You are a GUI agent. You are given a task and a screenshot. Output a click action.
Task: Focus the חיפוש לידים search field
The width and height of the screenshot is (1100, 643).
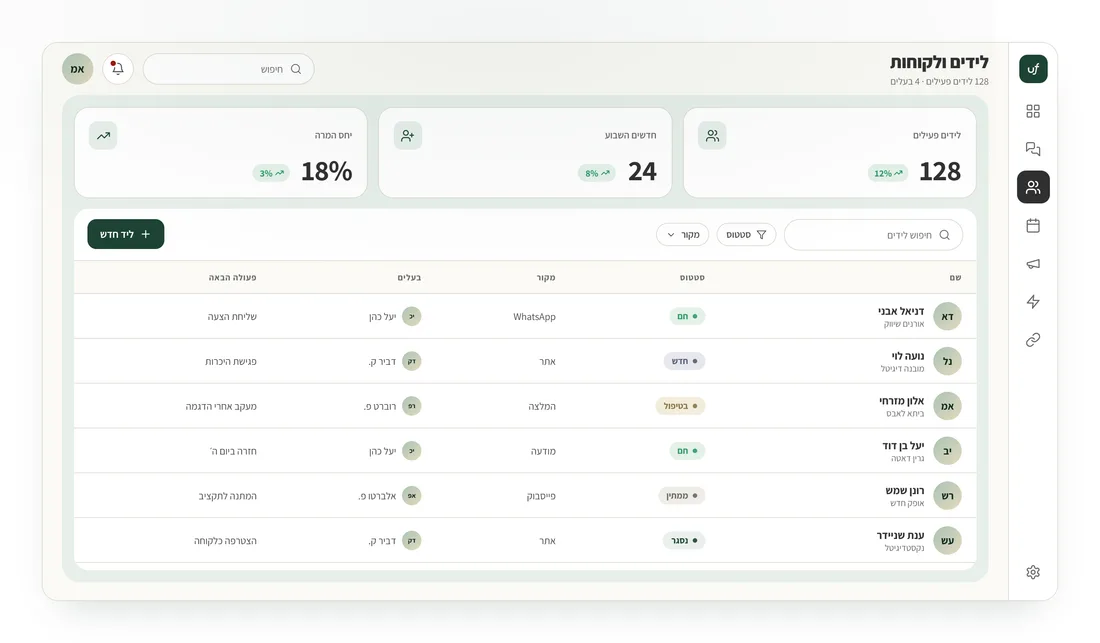pyautogui.click(x=873, y=235)
